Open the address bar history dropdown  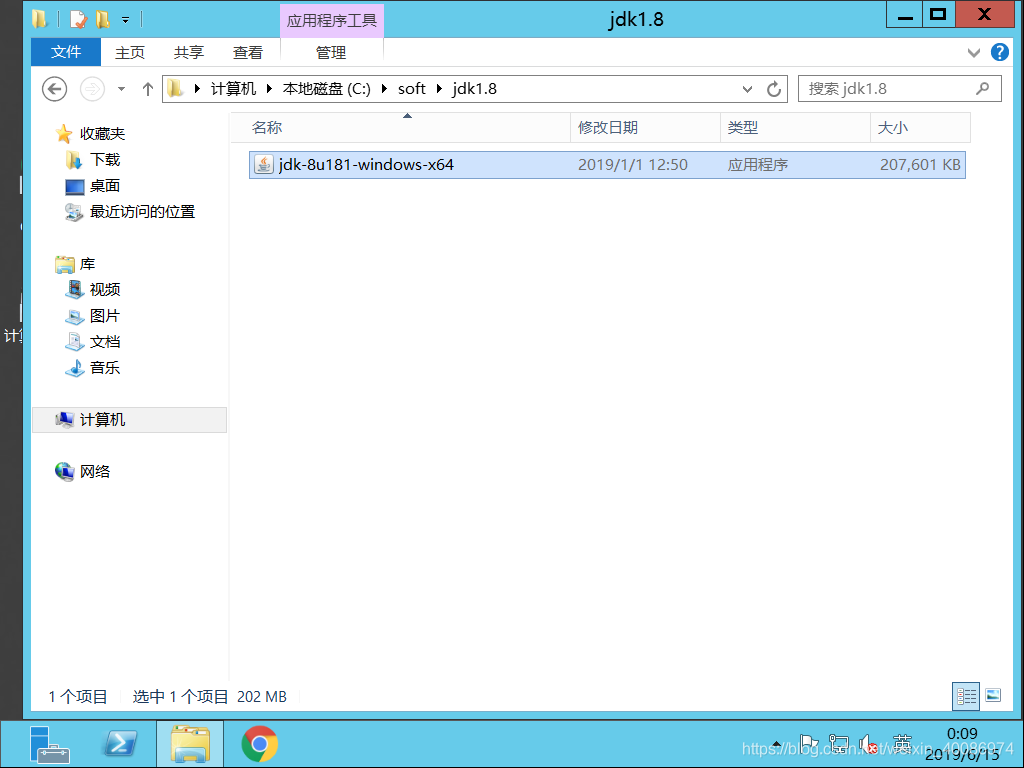(x=747, y=88)
